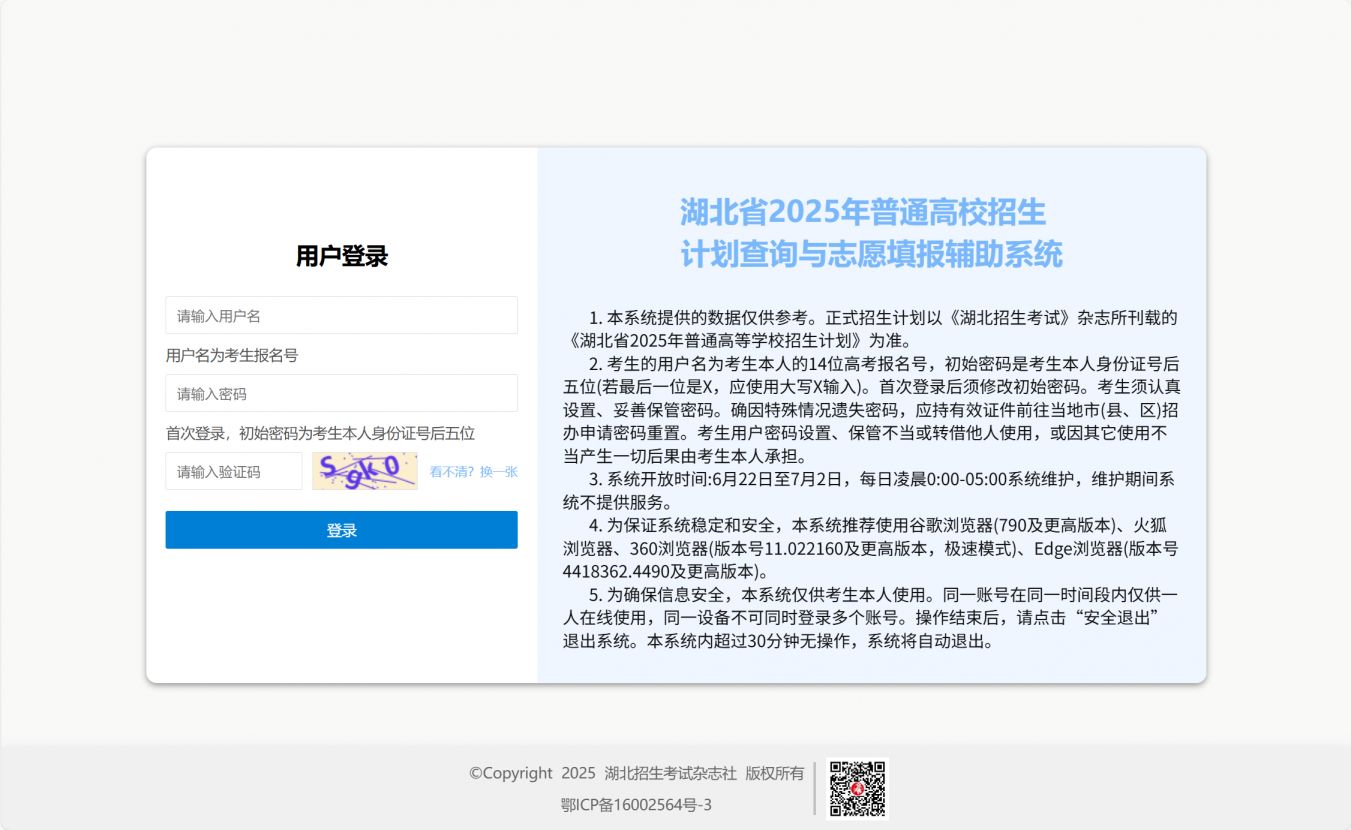
Task: Click the '用户登录' heading
Action: pos(341,256)
